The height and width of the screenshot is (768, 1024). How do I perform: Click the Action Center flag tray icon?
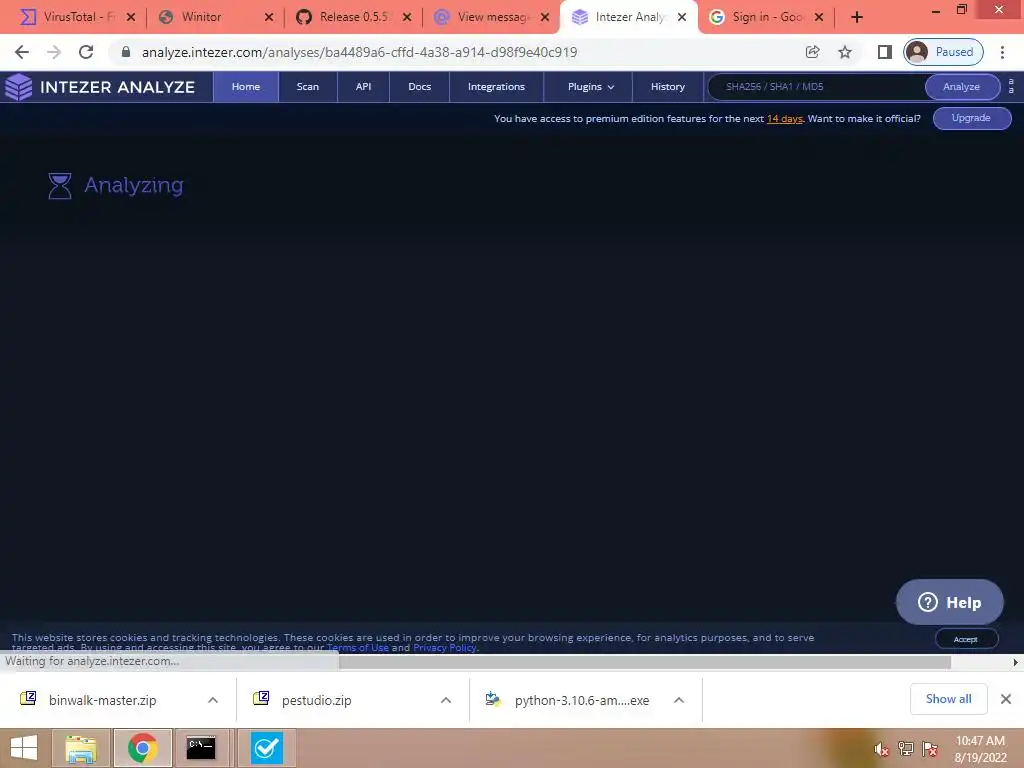click(x=930, y=749)
